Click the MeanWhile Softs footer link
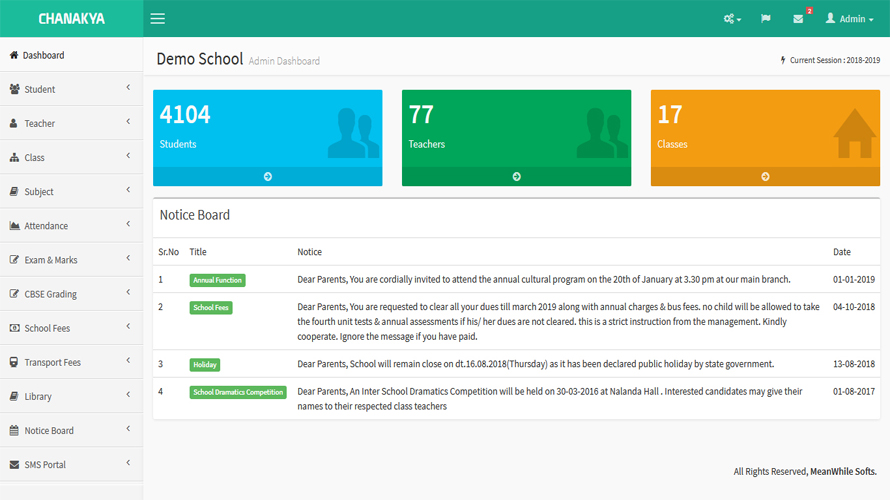Screen dimensions: 890x500 point(843,471)
